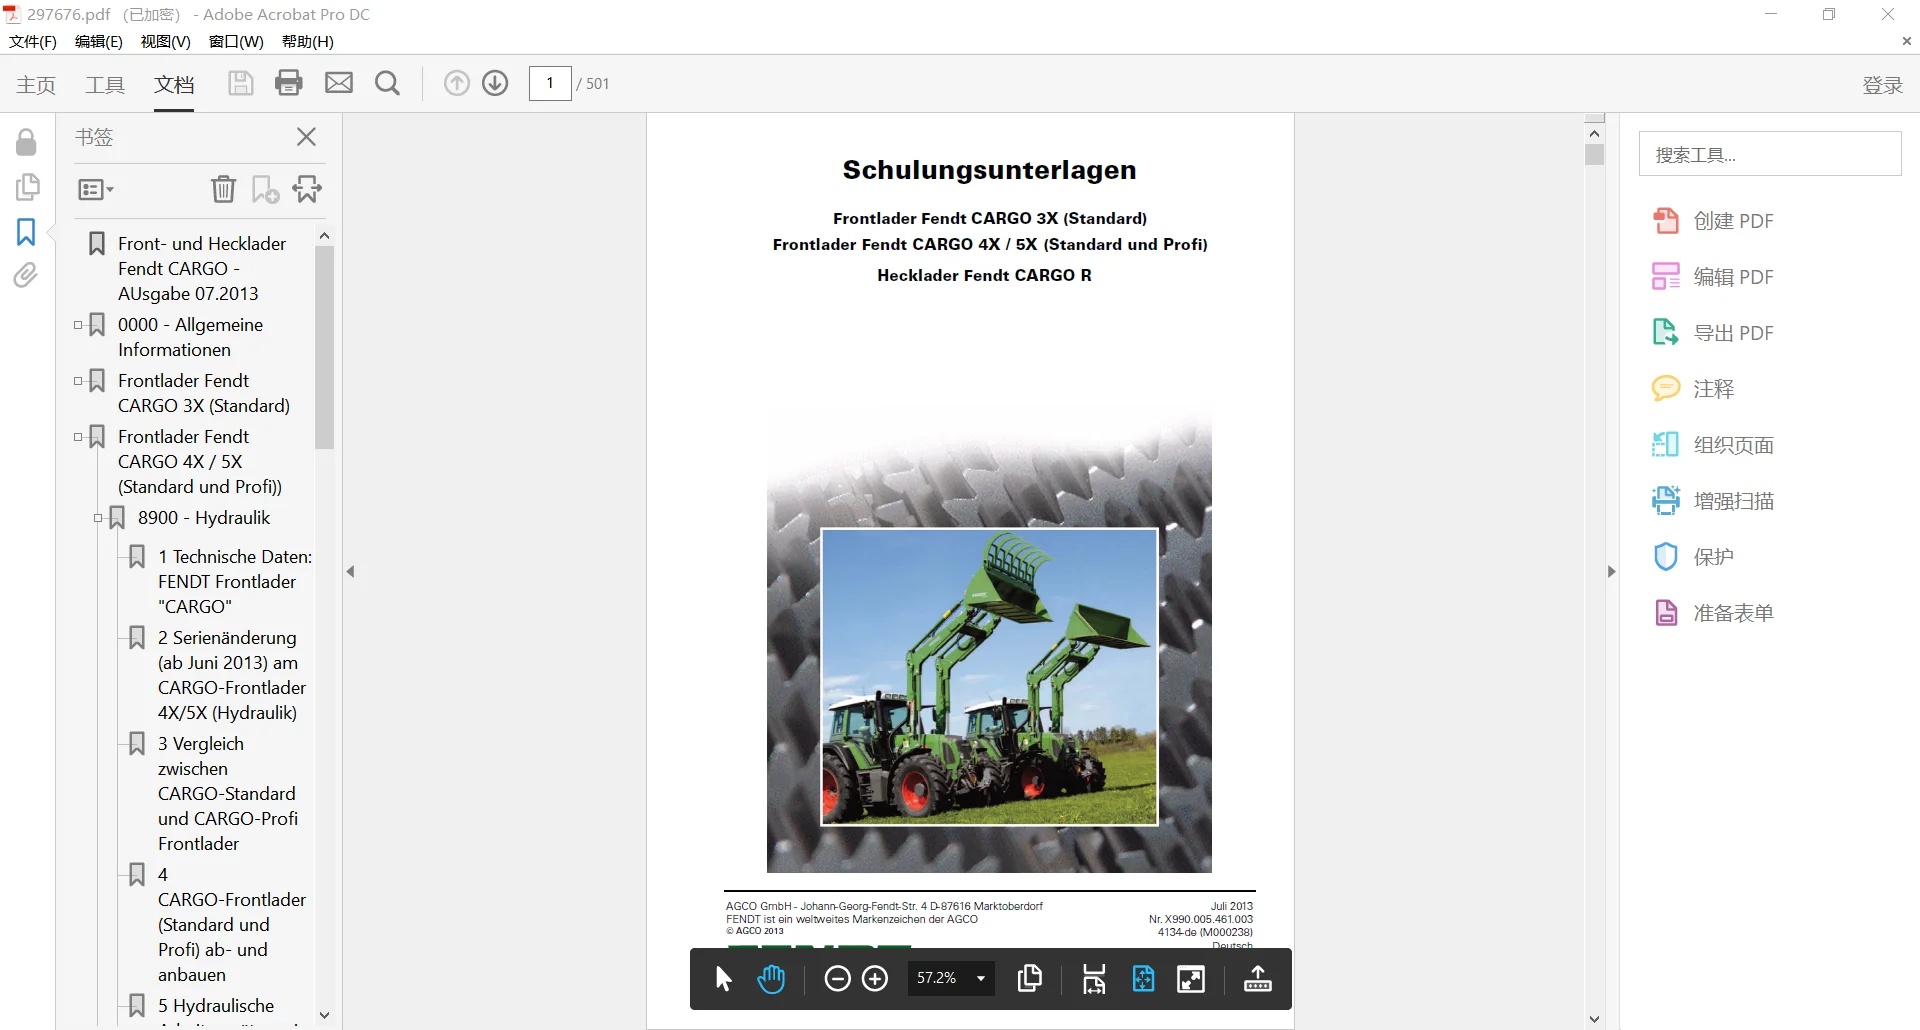Open the 57.2% zoom level dropdown
This screenshot has height=1030, width=1920.
(x=952, y=978)
